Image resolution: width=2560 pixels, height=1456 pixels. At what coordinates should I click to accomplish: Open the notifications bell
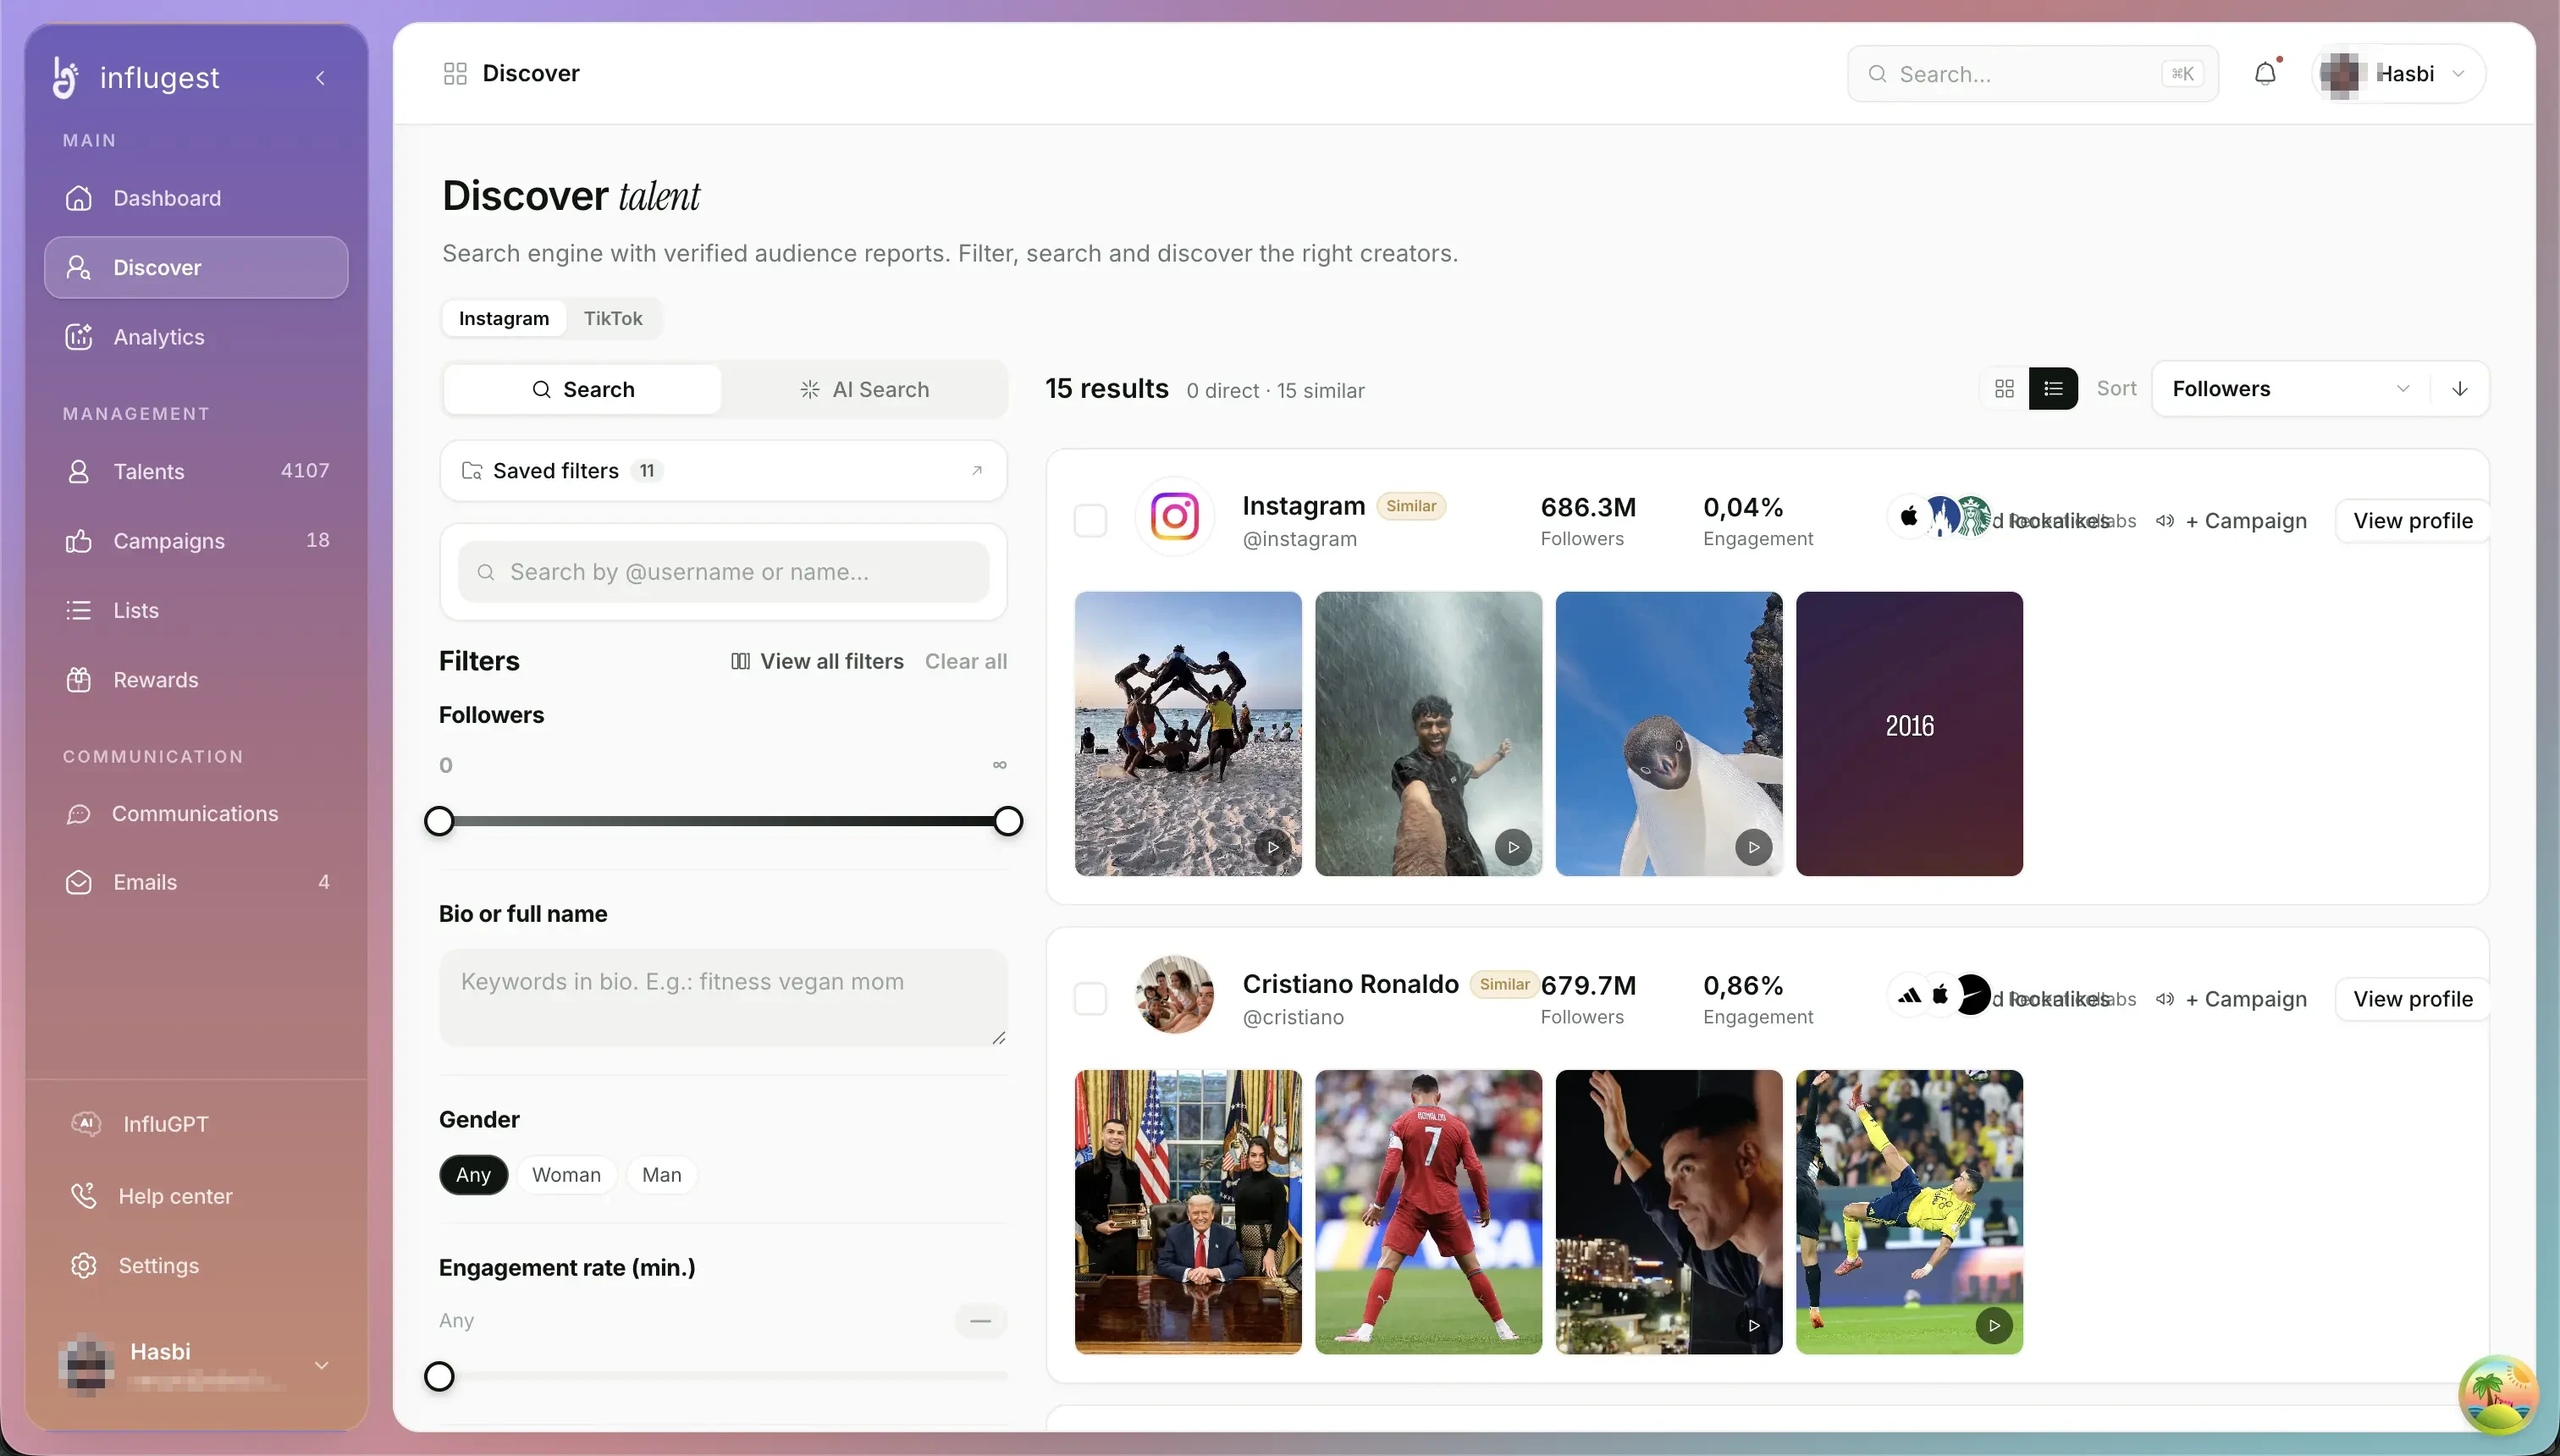point(2265,73)
